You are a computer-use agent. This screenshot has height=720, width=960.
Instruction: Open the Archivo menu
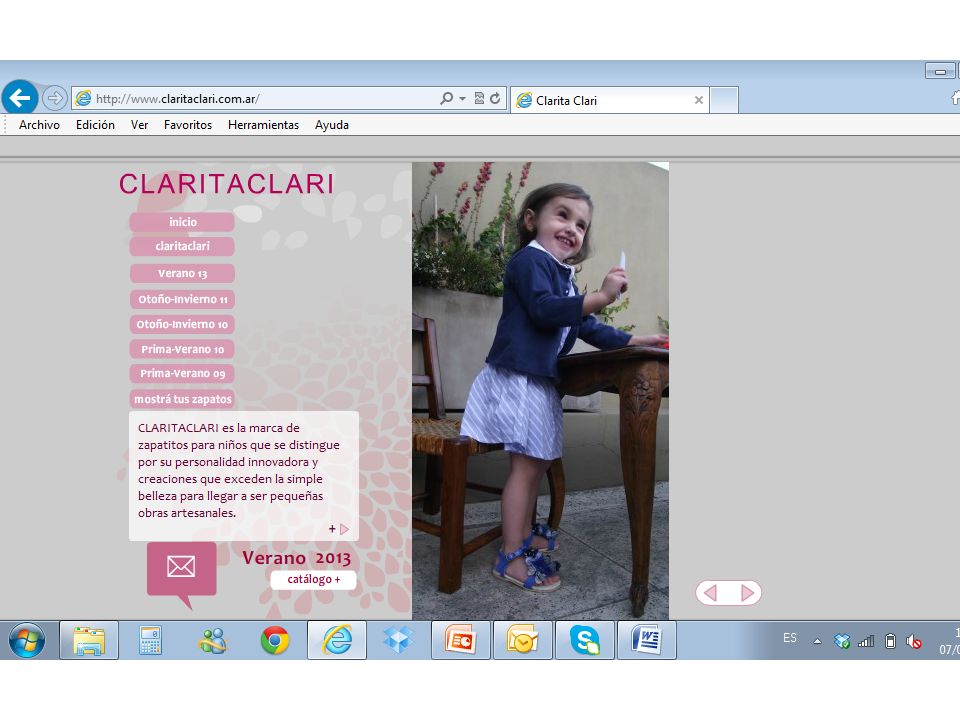[x=39, y=125]
